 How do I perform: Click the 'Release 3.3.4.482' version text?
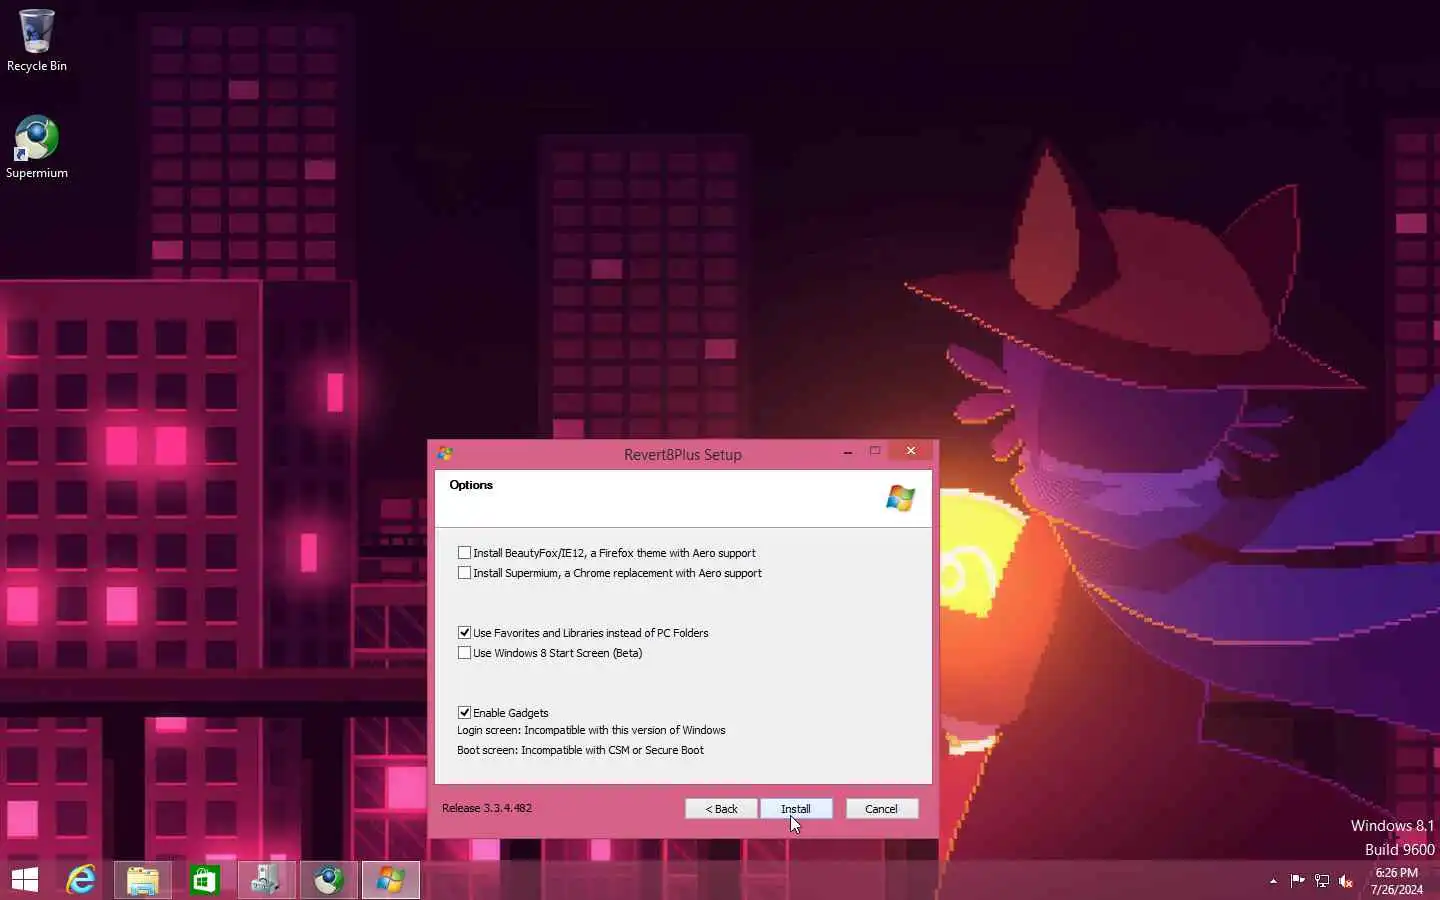click(x=487, y=808)
